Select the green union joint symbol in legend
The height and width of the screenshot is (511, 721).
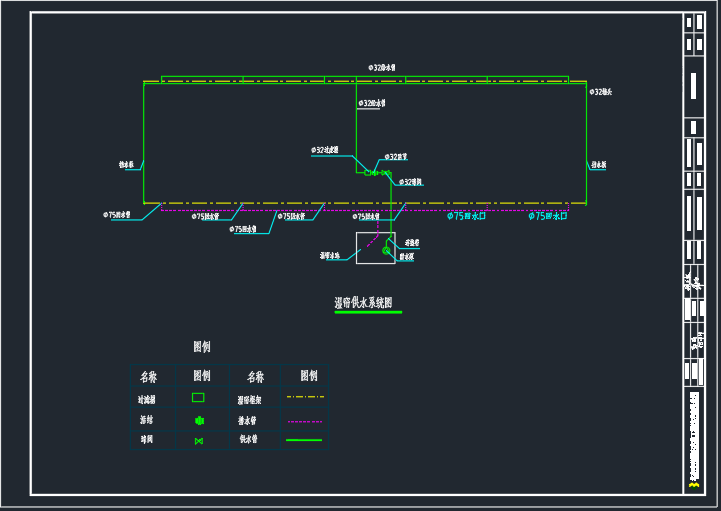[x=198, y=420]
